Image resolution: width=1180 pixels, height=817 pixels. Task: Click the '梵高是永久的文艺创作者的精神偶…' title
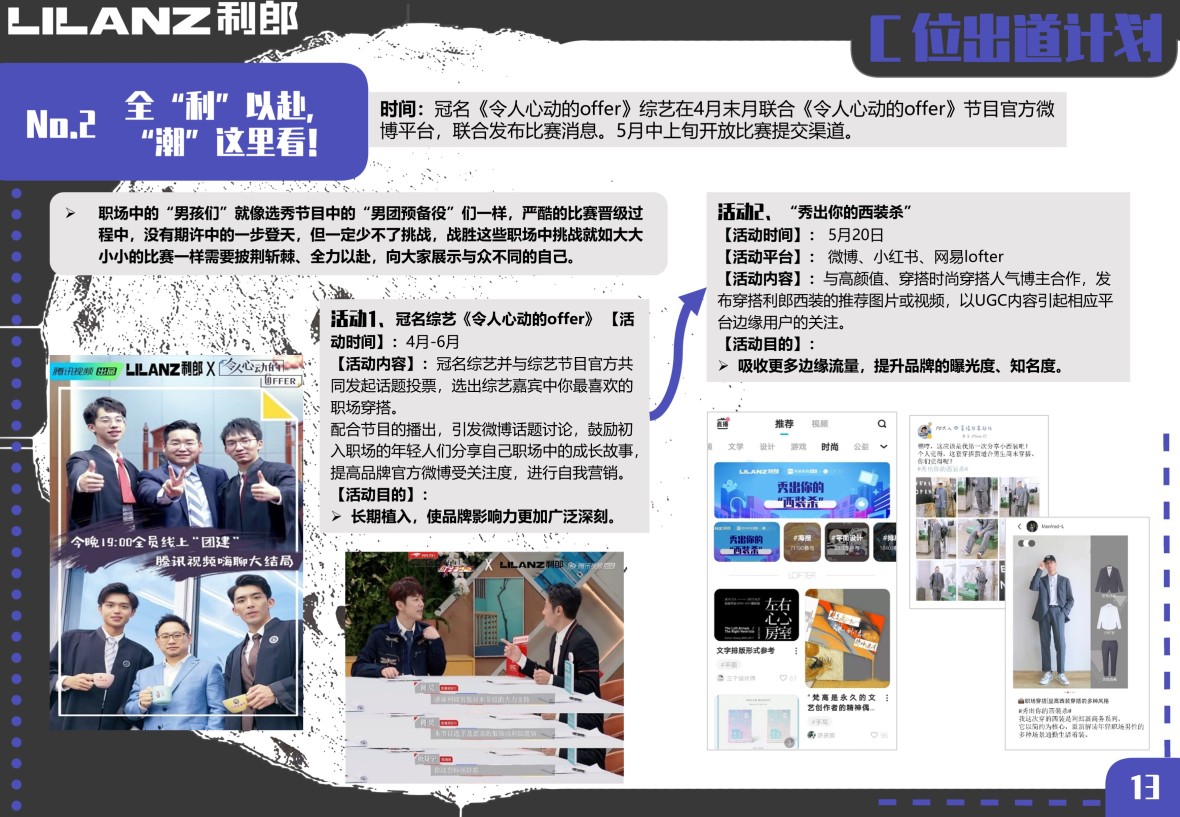841,703
